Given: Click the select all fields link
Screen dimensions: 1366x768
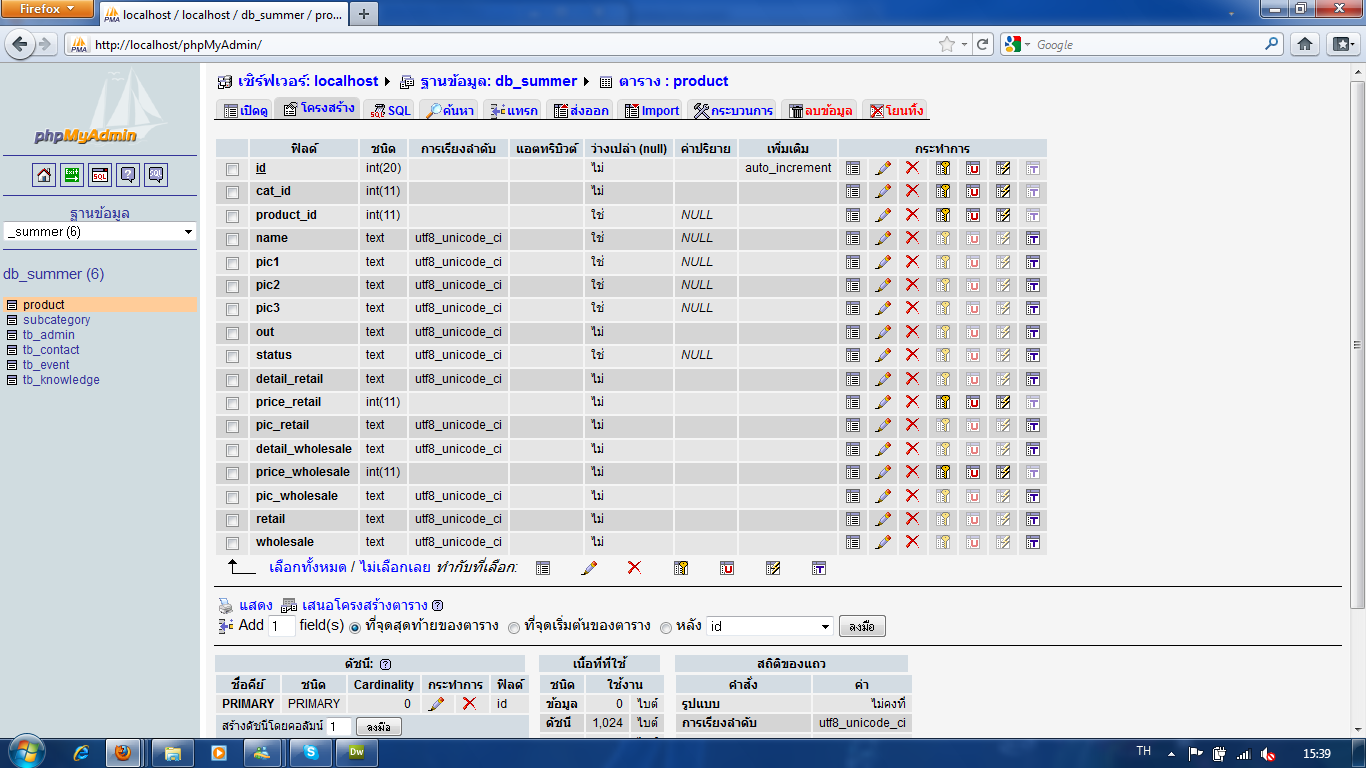Looking at the screenshot, I should click(x=308, y=567).
